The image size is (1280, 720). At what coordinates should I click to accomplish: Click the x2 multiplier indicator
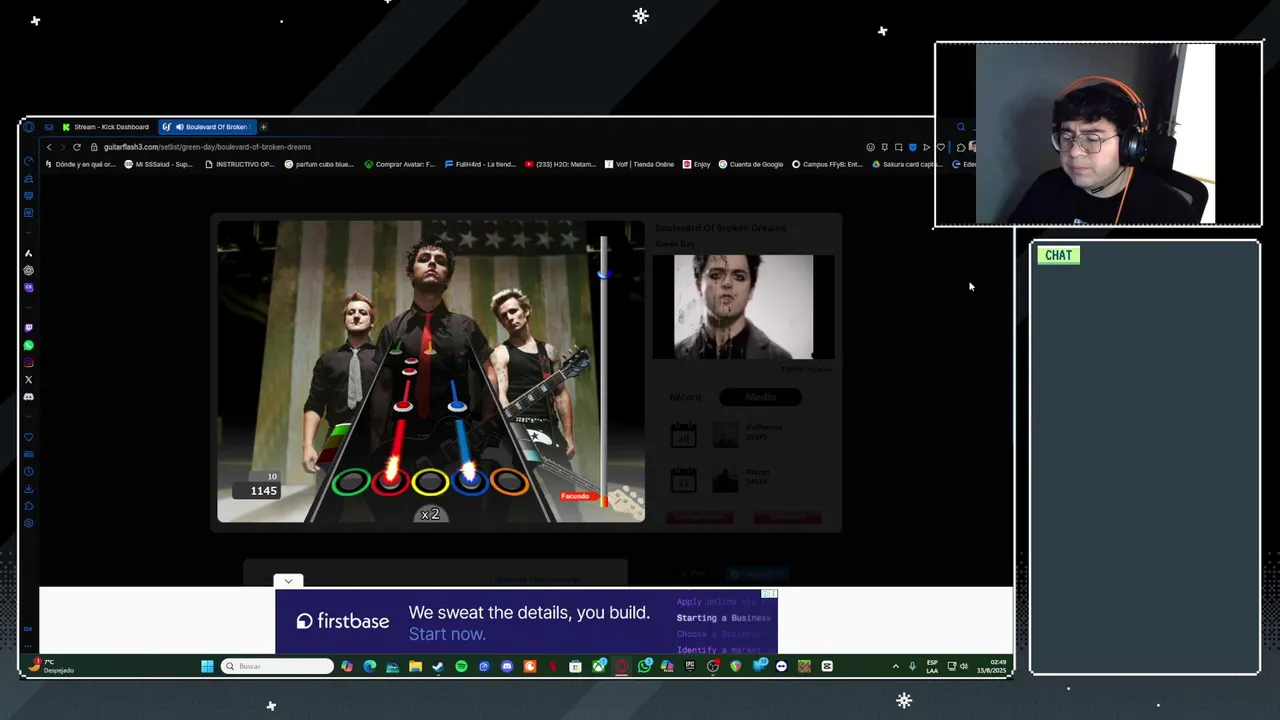click(x=430, y=514)
